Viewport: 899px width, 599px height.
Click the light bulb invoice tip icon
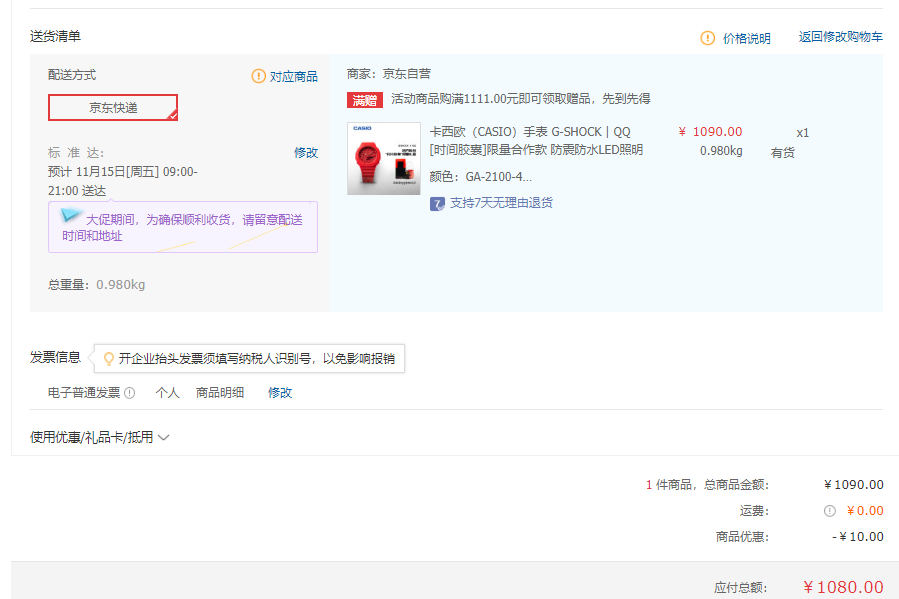pyautogui.click(x=108, y=359)
